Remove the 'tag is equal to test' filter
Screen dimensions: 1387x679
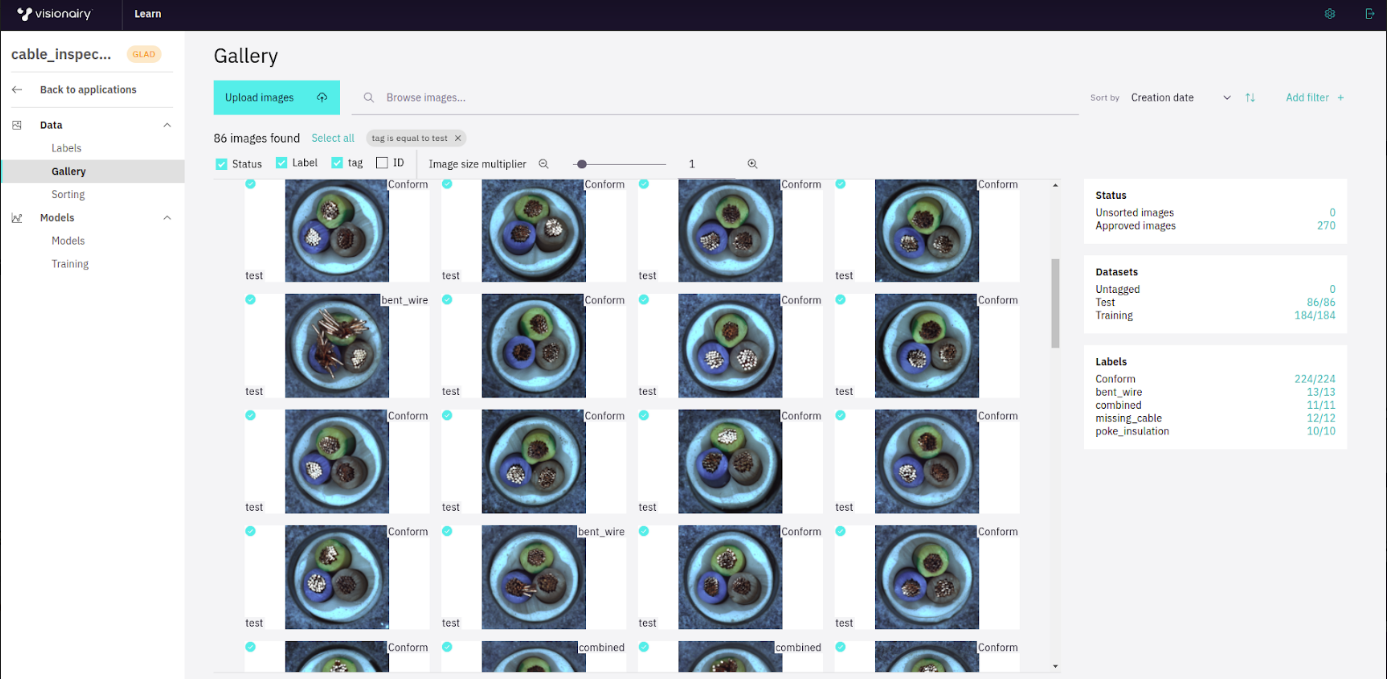(x=458, y=138)
